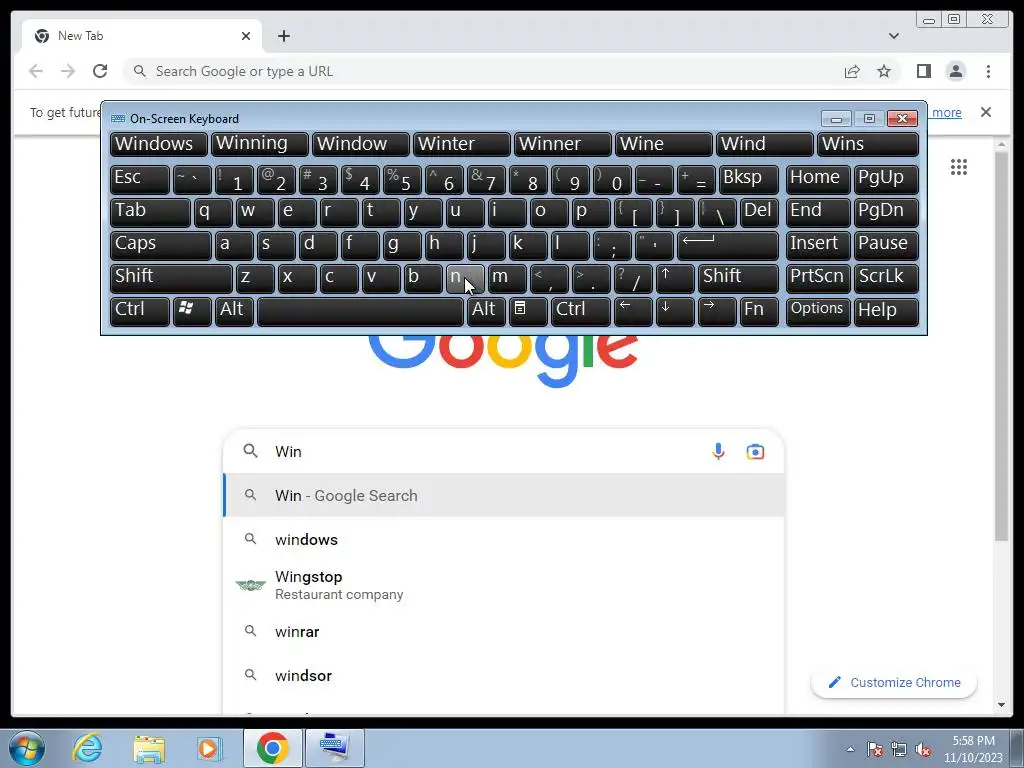This screenshot has width=1024, height=768.
Task: Click the page vertical scrollbar
Action: (1001, 346)
